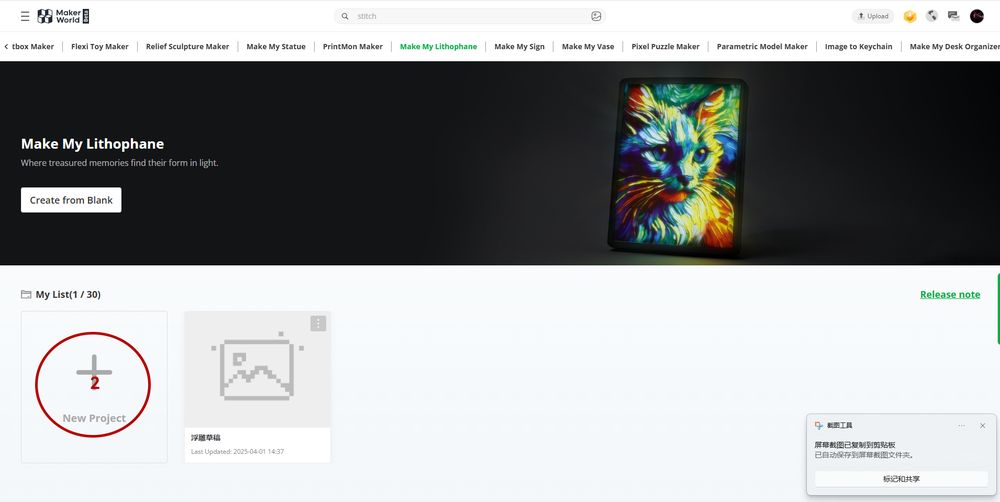Open the messages icon in header

(x=953, y=16)
